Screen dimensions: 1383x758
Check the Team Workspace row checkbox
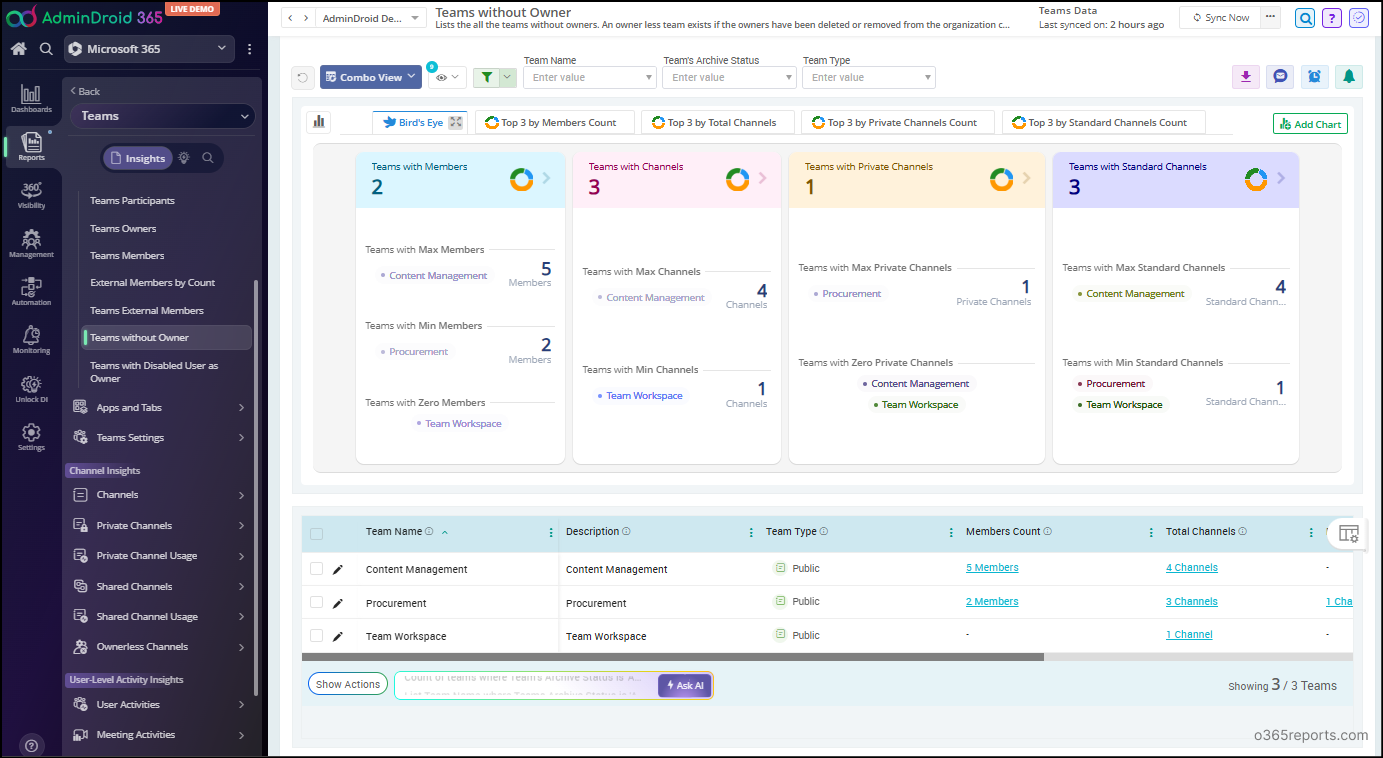316,635
